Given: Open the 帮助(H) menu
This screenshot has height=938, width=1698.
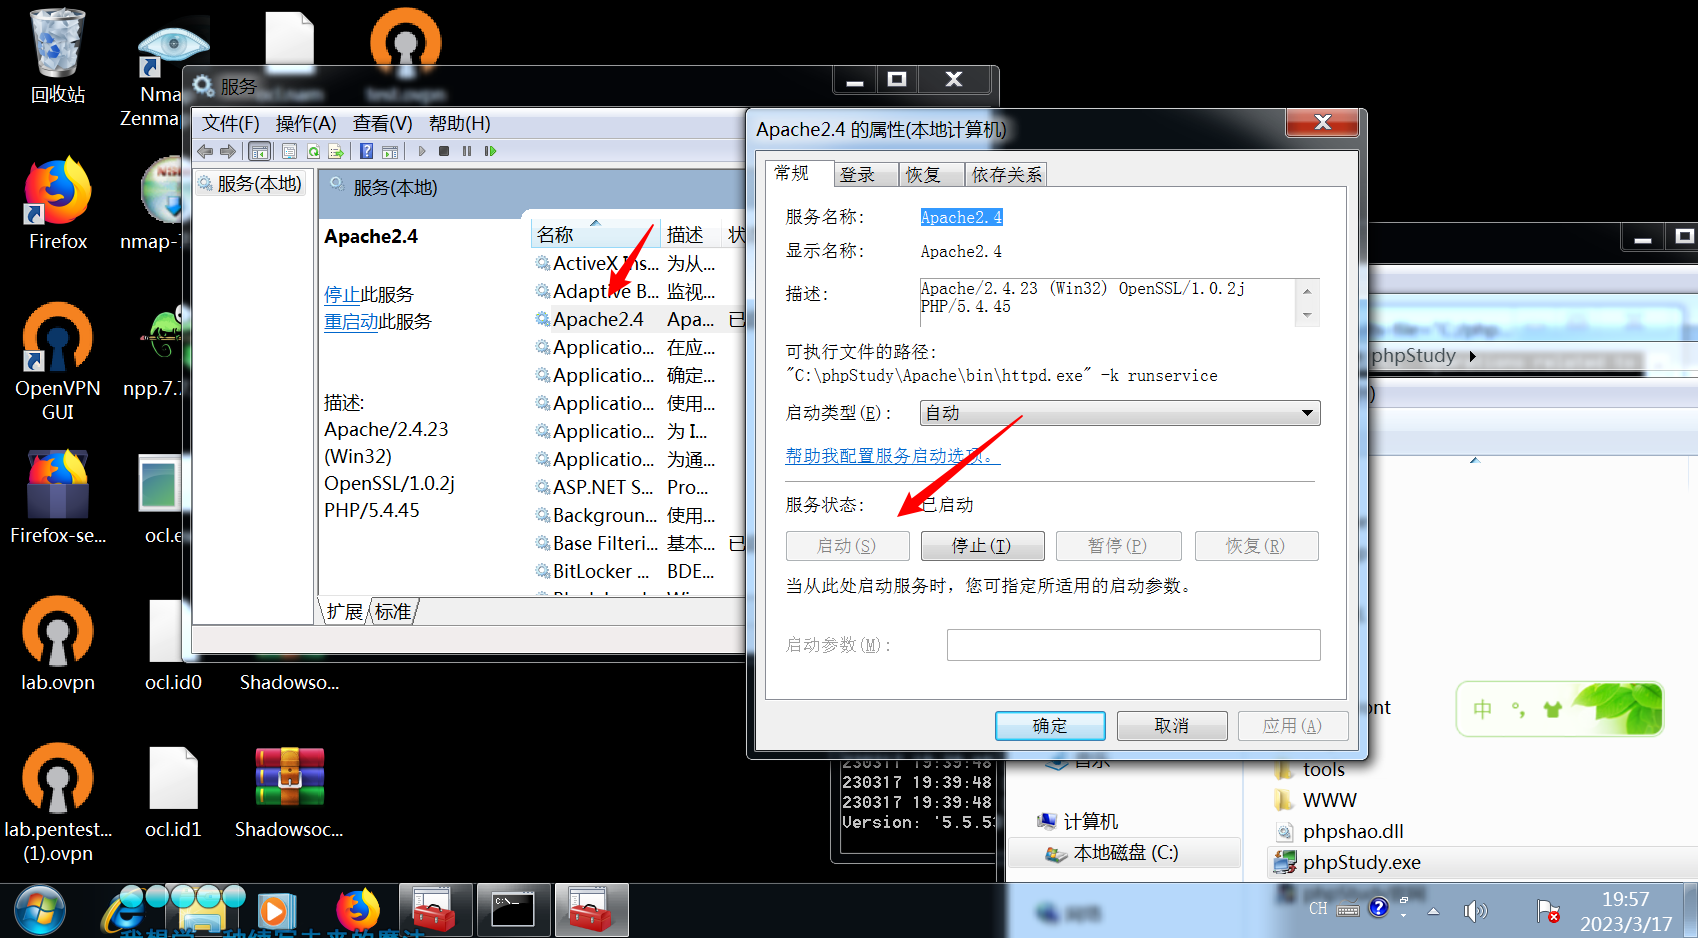Looking at the screenshot, I should pyautogui.click(x=460, y=123).
